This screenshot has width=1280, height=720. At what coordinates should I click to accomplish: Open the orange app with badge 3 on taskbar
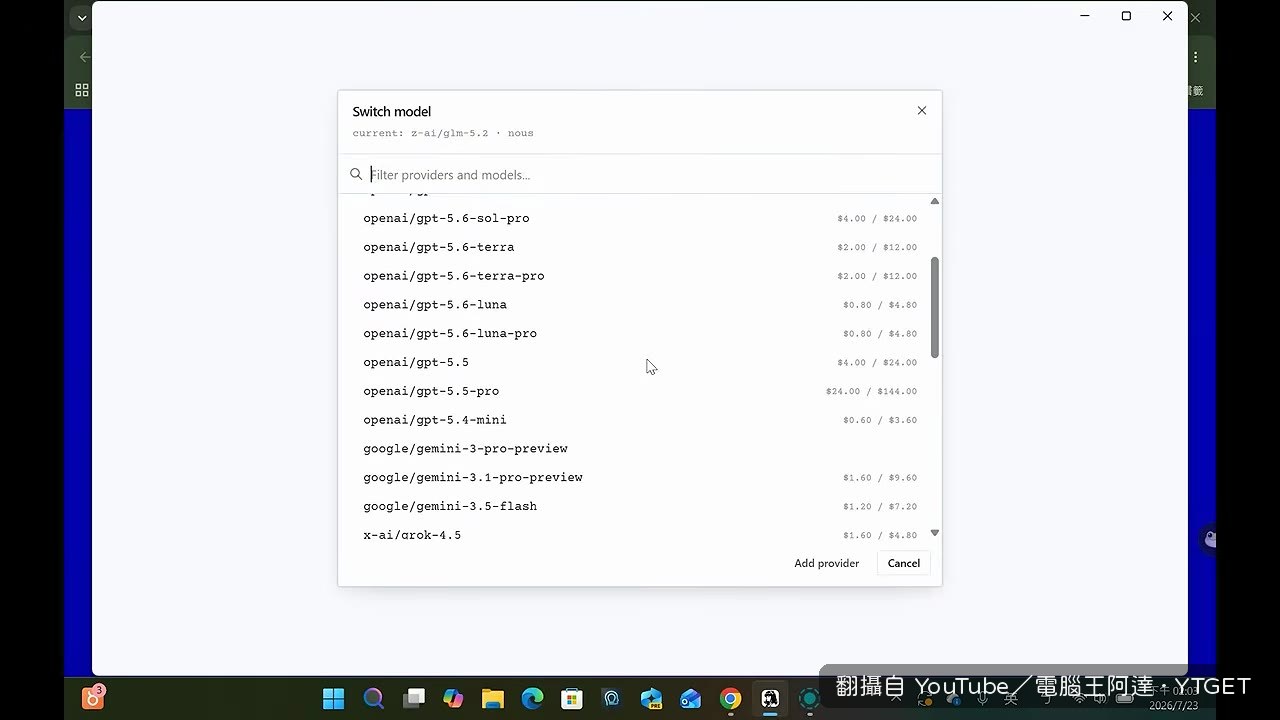(x=93, y=697)
